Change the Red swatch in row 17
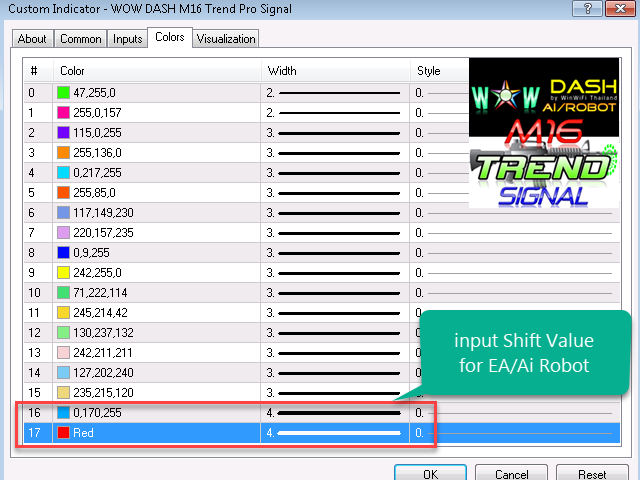 (63, 433)
